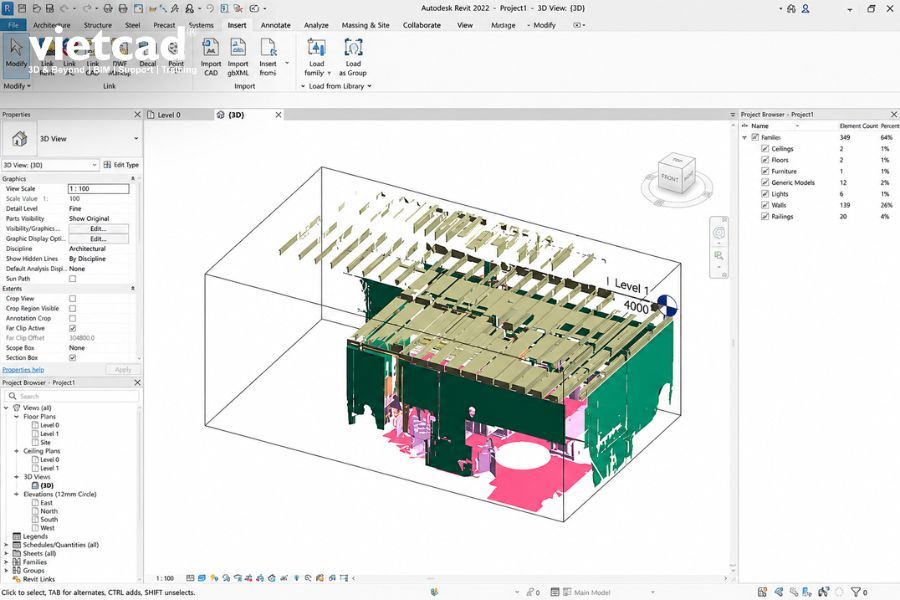Click the zoom region icon on navigation bar

[719, 256]
